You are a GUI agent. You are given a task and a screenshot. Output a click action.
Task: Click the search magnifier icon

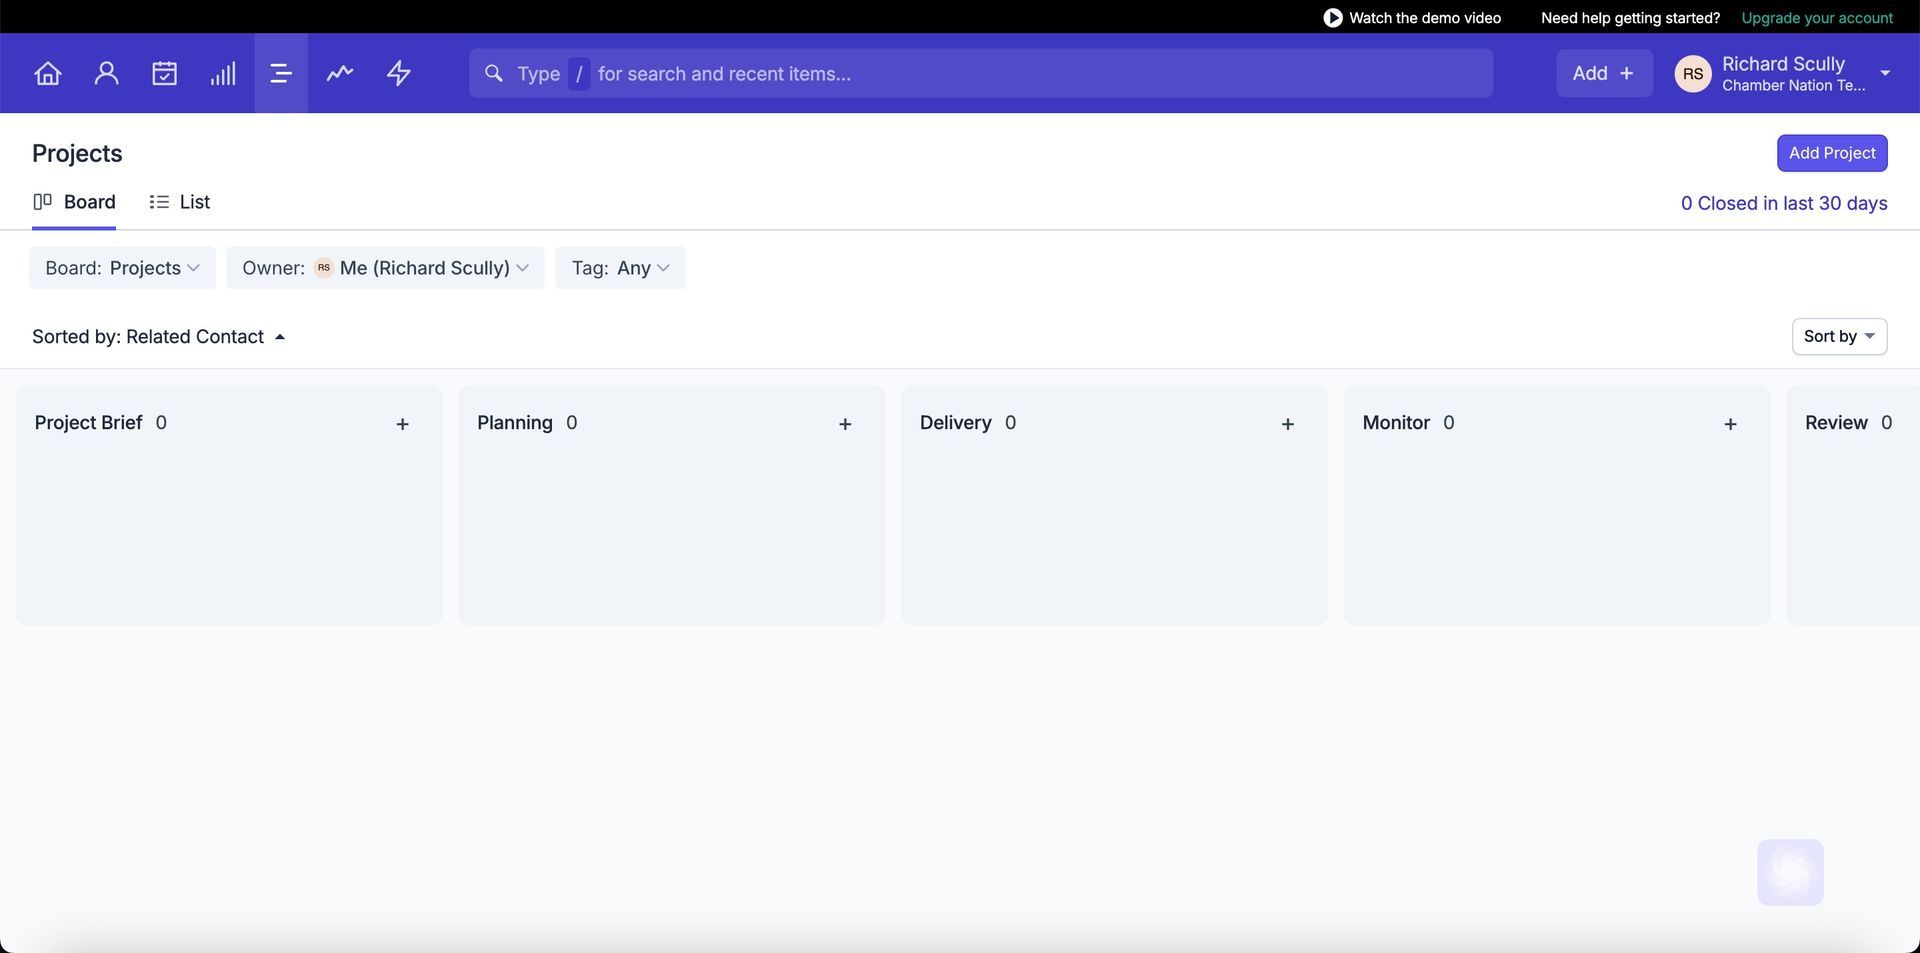[493, 73]
